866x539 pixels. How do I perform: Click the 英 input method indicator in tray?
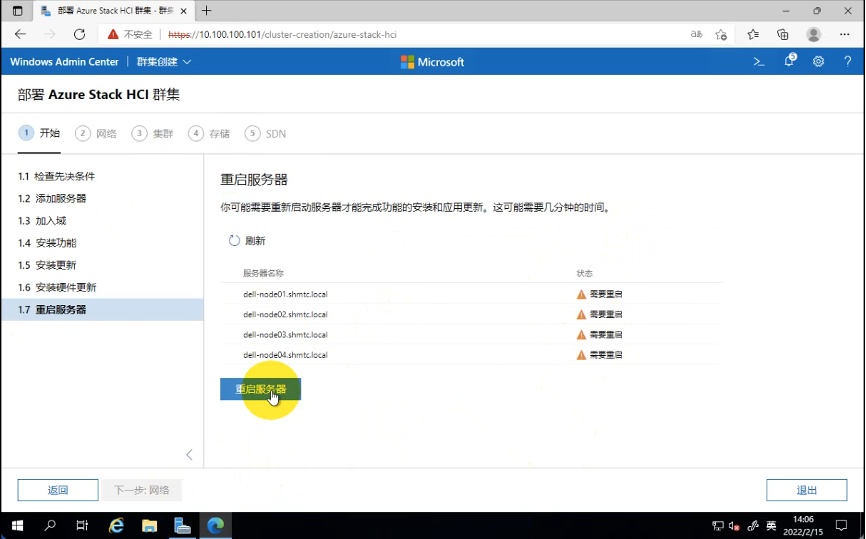tap(771, 526)
